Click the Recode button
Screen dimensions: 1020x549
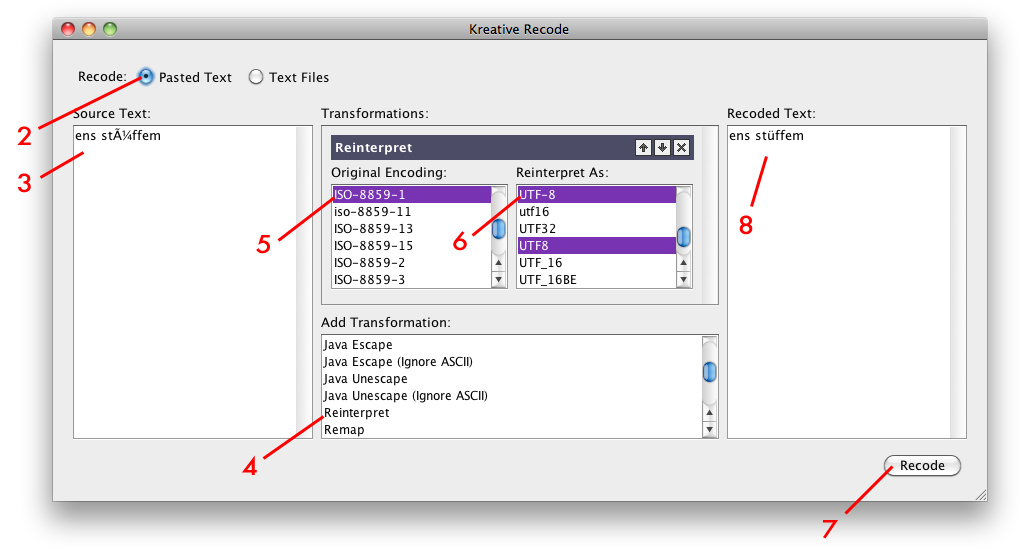(x=922, y=466)
